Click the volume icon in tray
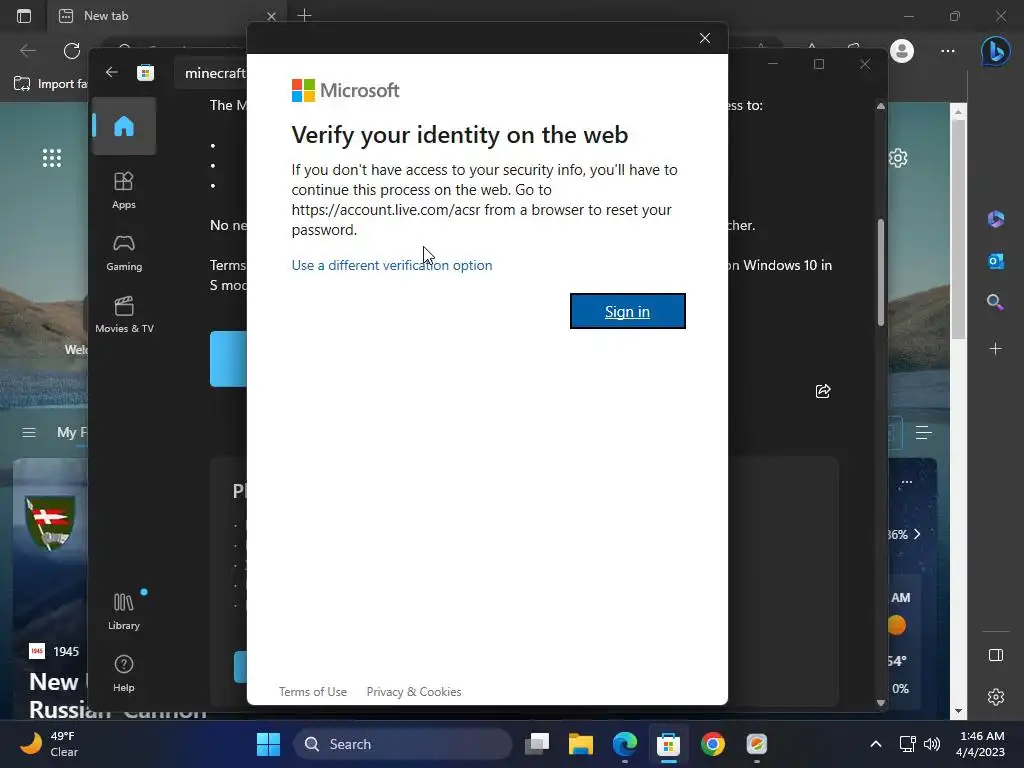1024x768 pixels. (x=932, y=744)
